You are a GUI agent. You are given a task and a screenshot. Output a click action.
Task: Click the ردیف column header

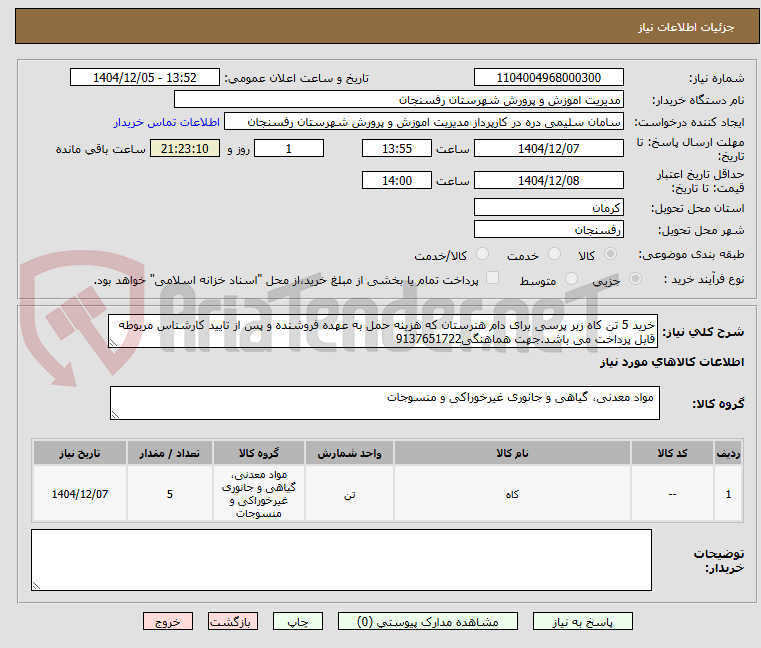click(728, 453)
